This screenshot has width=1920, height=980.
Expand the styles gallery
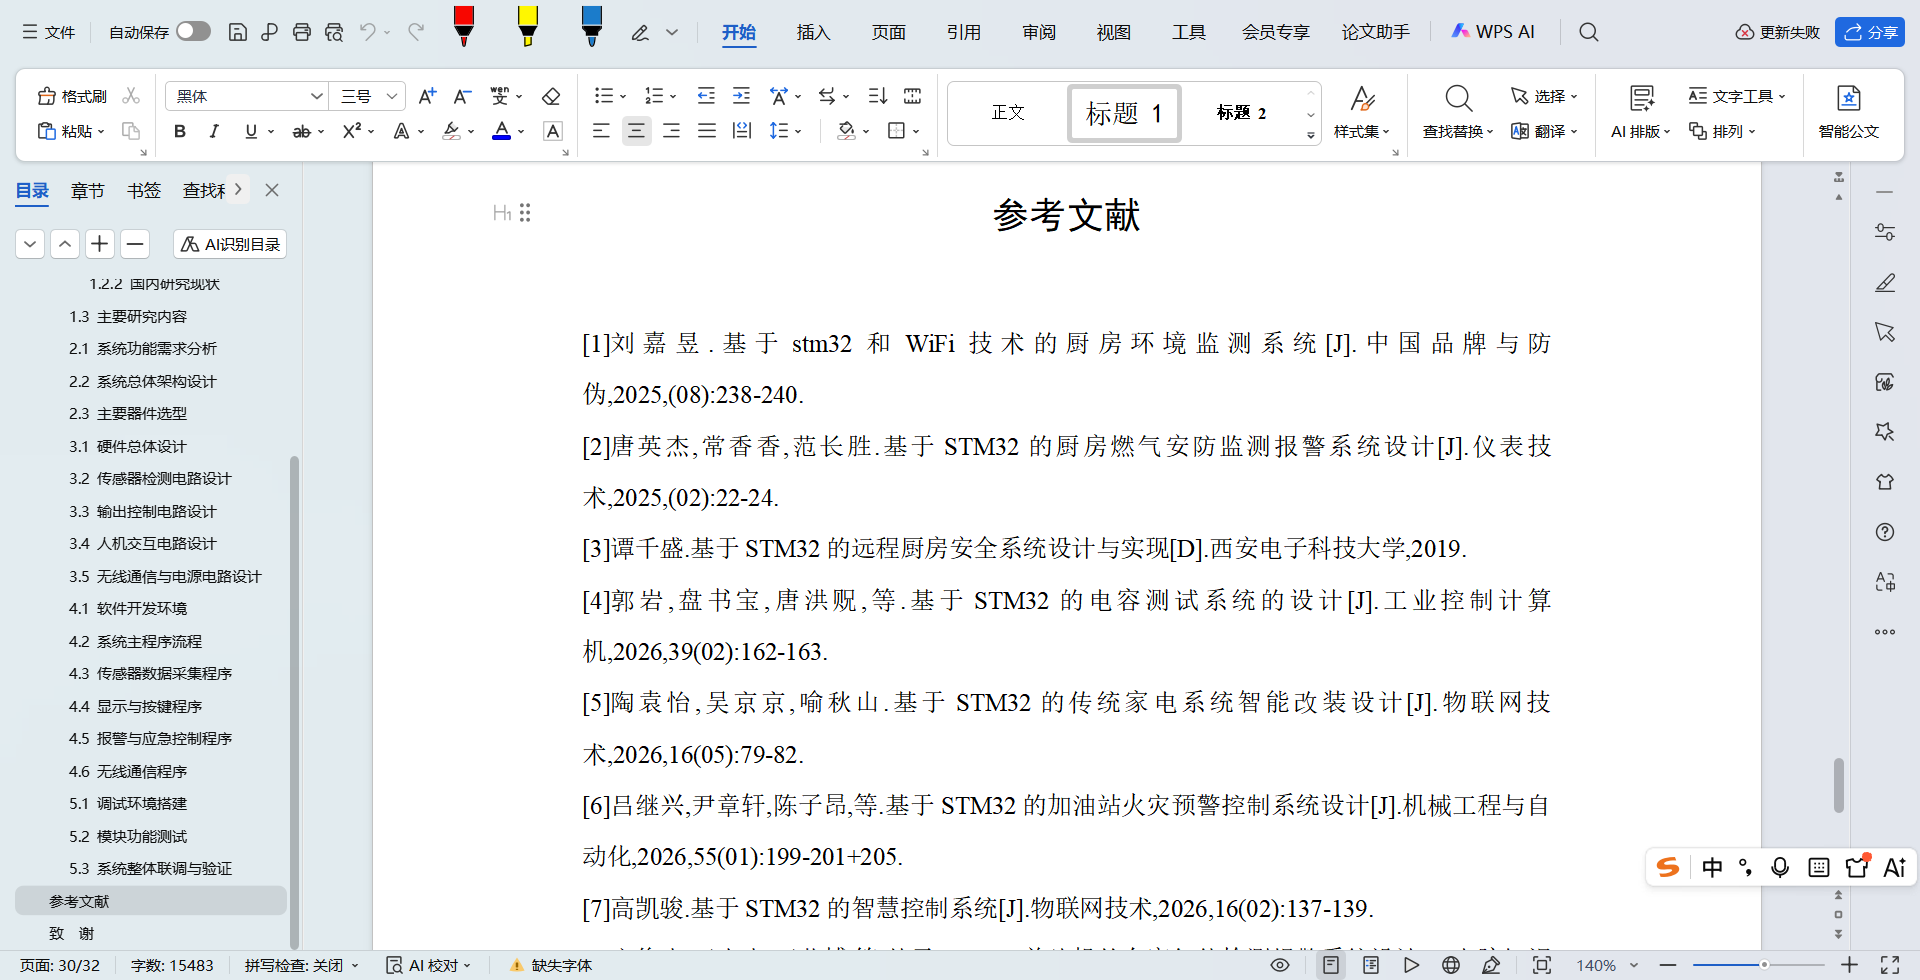(x=1310, y=135)
